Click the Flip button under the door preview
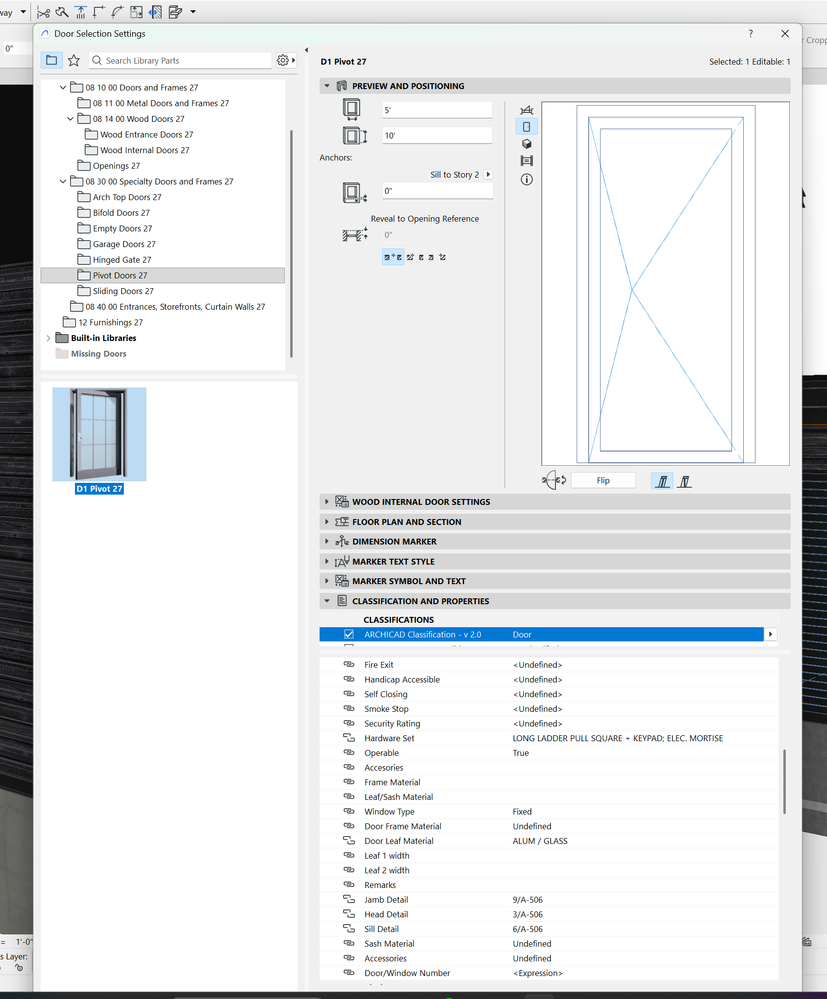Image resolution: width=827 pixels, height=999 pixels. pos(602,480)
